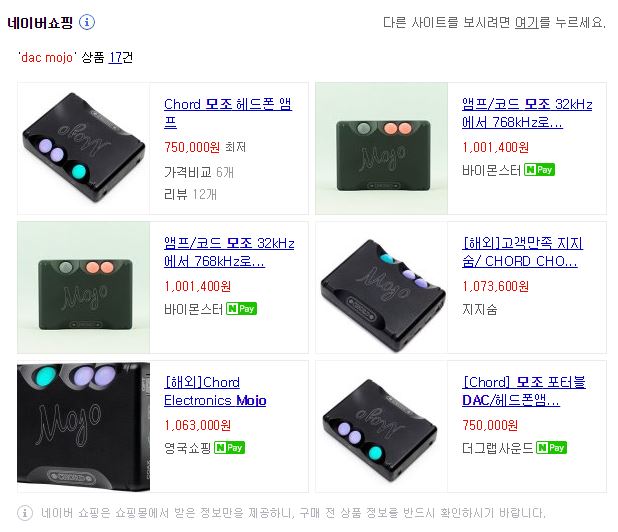Open '[해외]고객만족 지지숨/ CHORD CHO...' link
This screenshot has width=618, height=532.
[x=522, y=252]
